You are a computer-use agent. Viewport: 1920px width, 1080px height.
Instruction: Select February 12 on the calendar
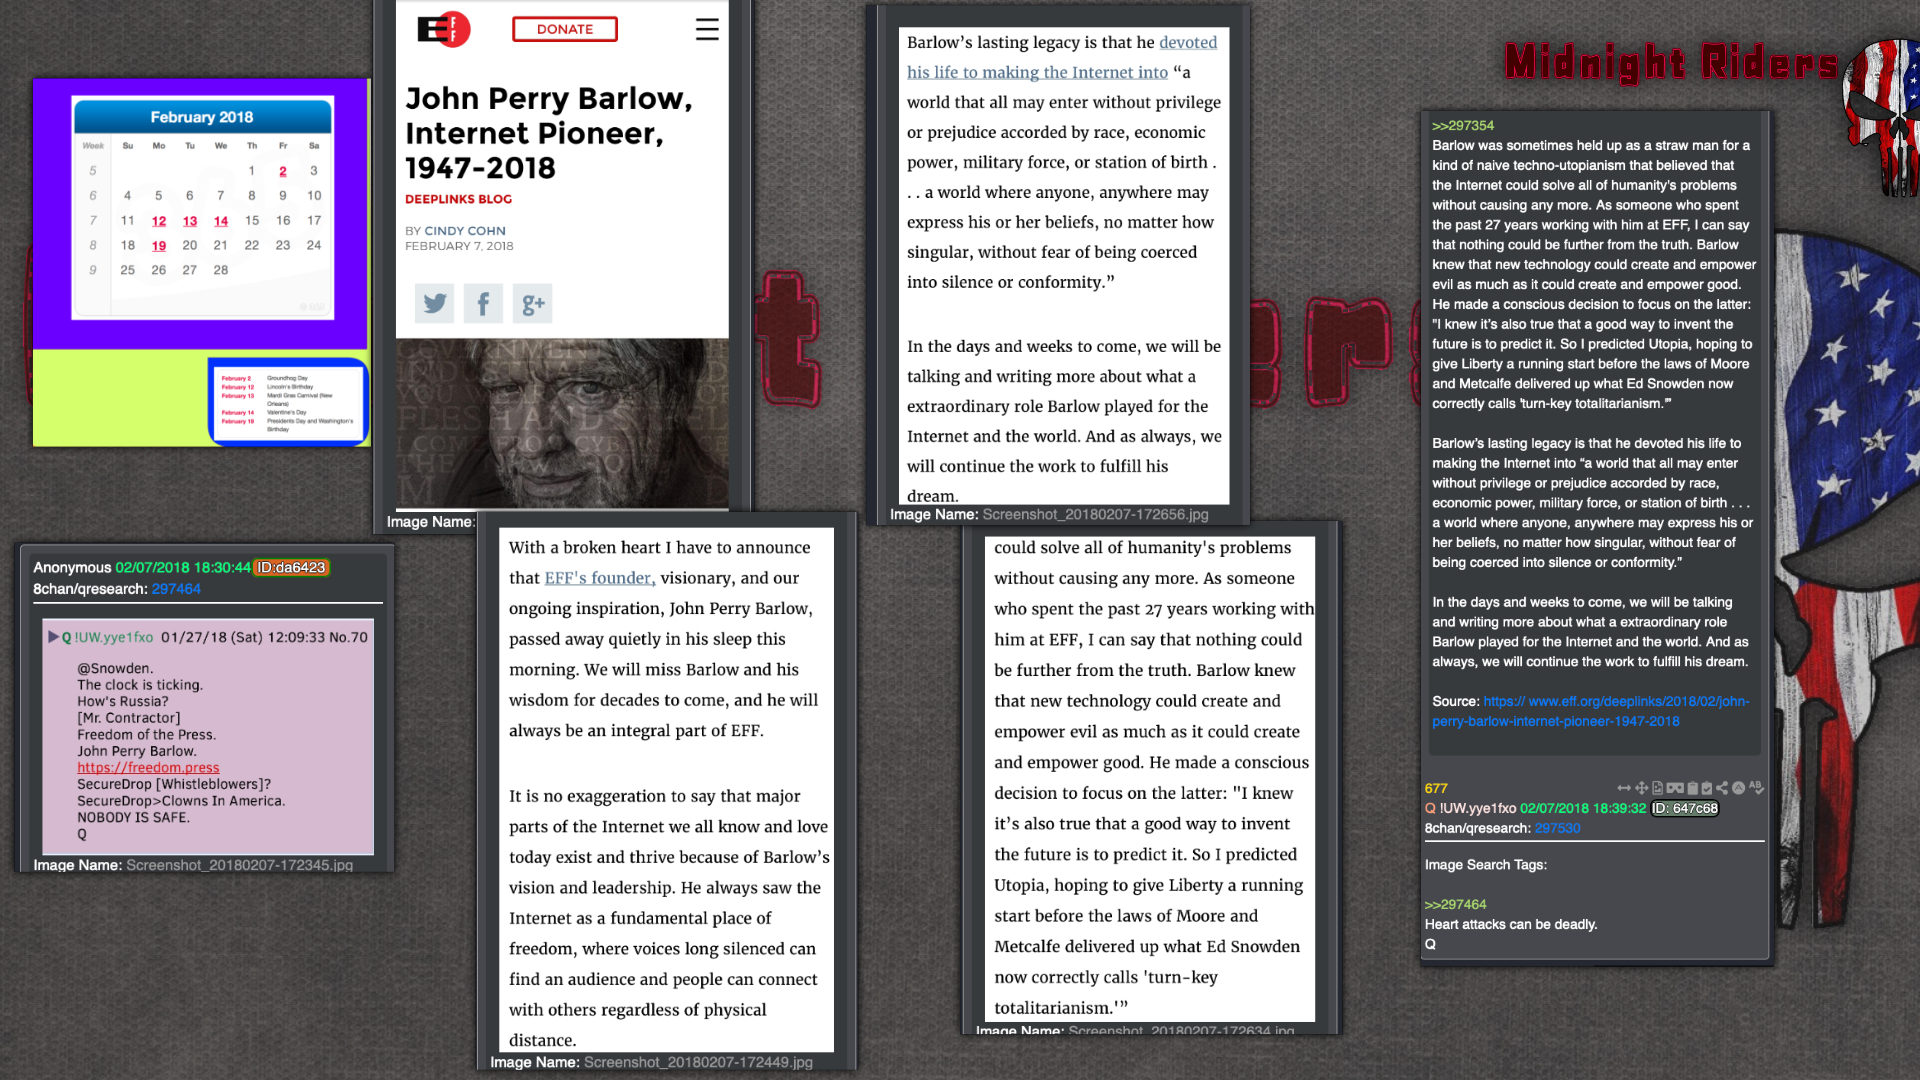pyautogui.click(x=159, y=221)
